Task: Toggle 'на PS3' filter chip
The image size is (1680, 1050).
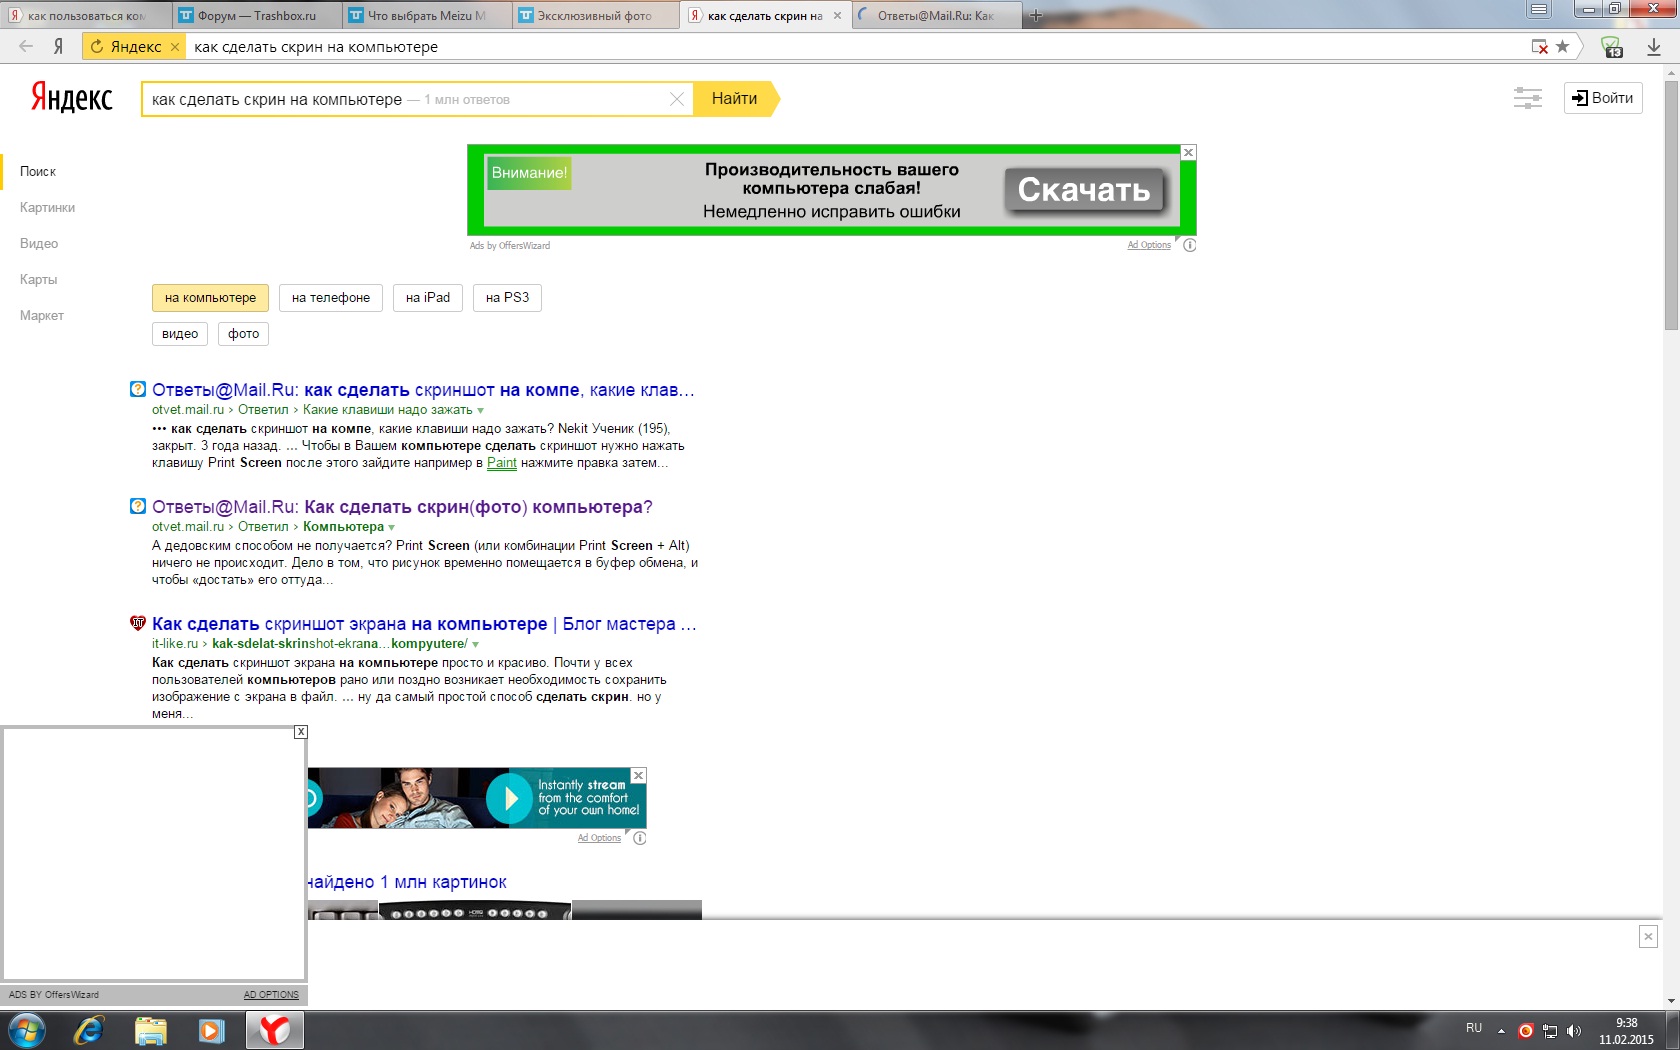Action: click(x=507, y=298)
